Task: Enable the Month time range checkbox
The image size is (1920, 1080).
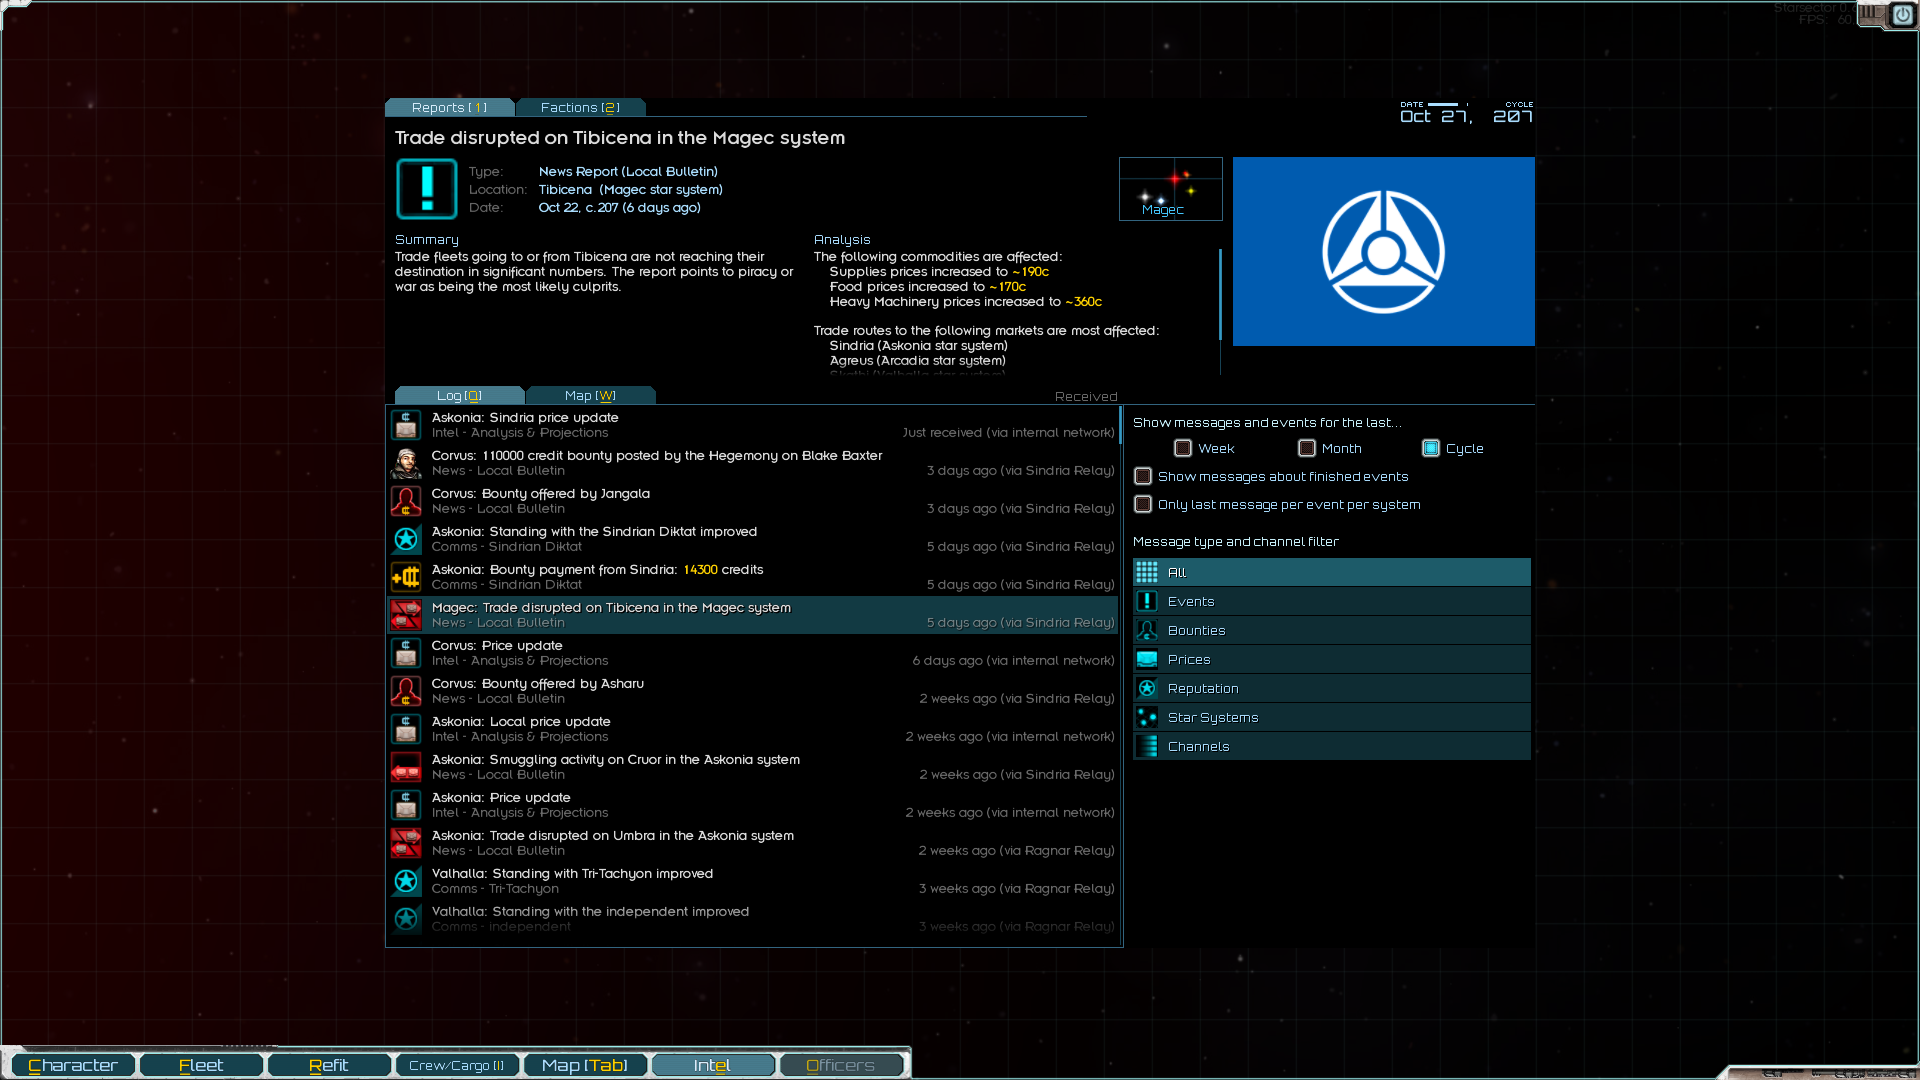Action: coord(1307,448)
